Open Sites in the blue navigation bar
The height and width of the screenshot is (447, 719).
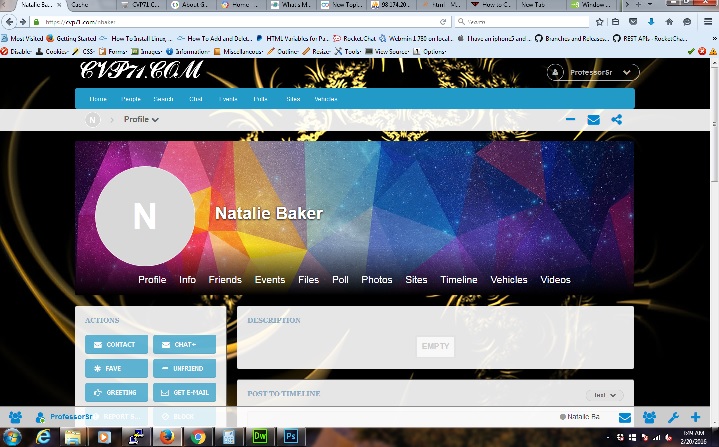(293, 99)
